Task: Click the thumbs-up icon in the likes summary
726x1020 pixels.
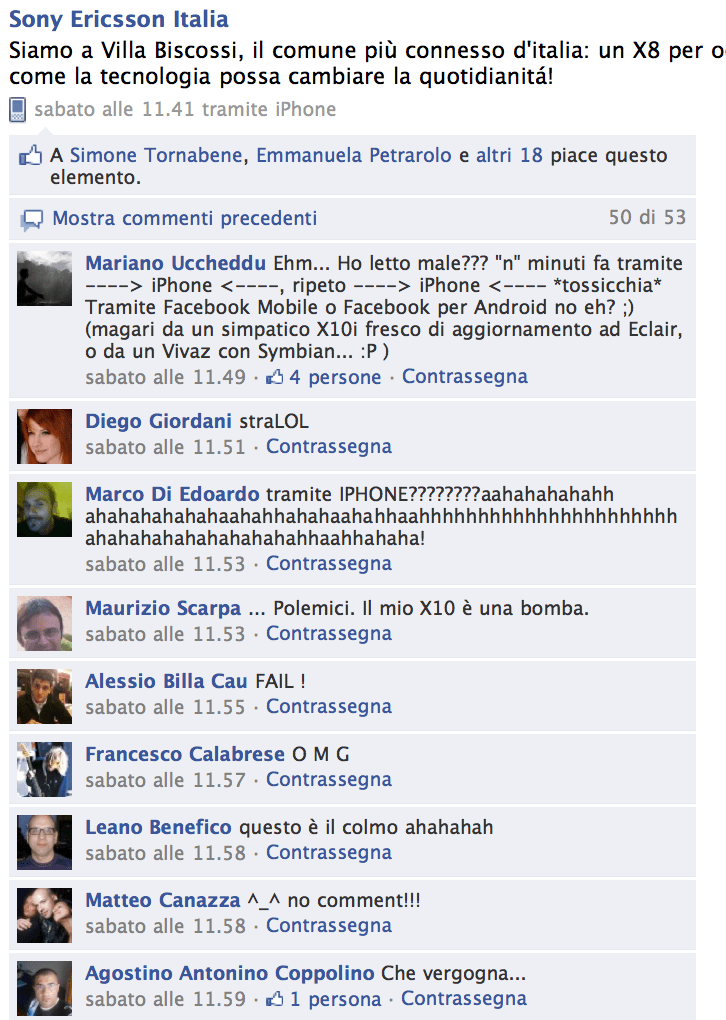Action: click(x=30, y=155)
